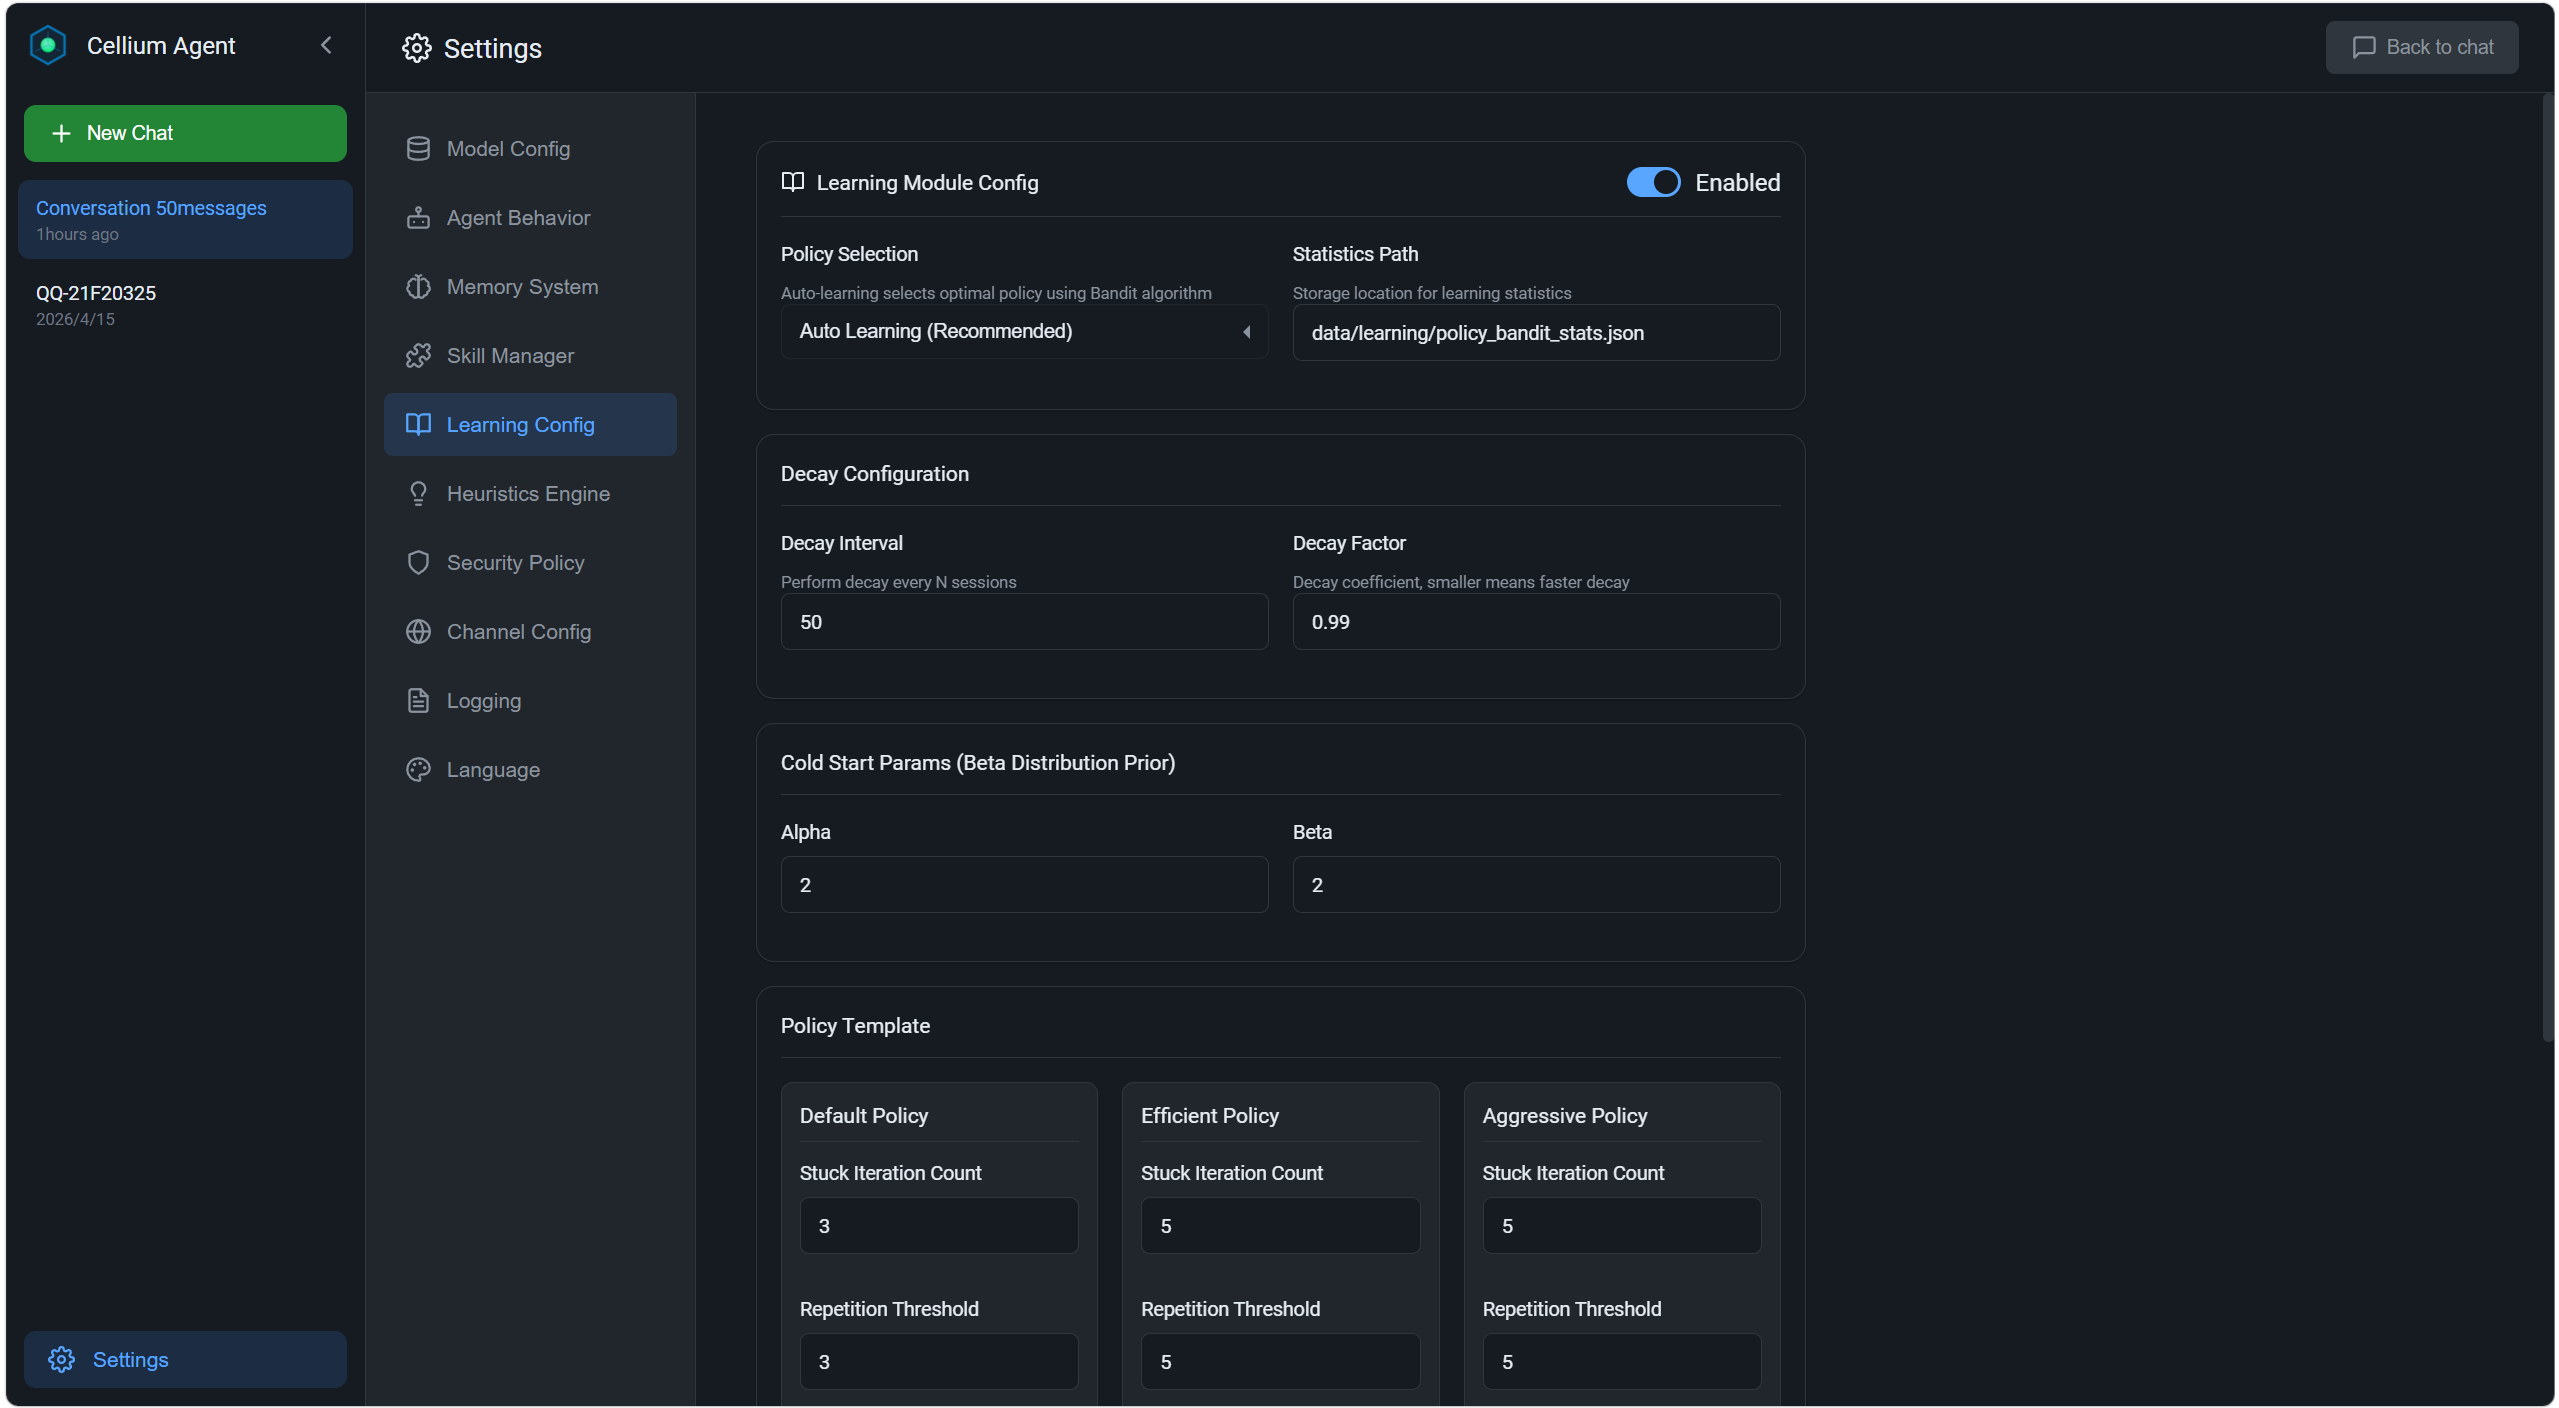This screenshot has height=1408, width=2559.
Task: Disable the Learning Module toggle
Action: 1652,182
